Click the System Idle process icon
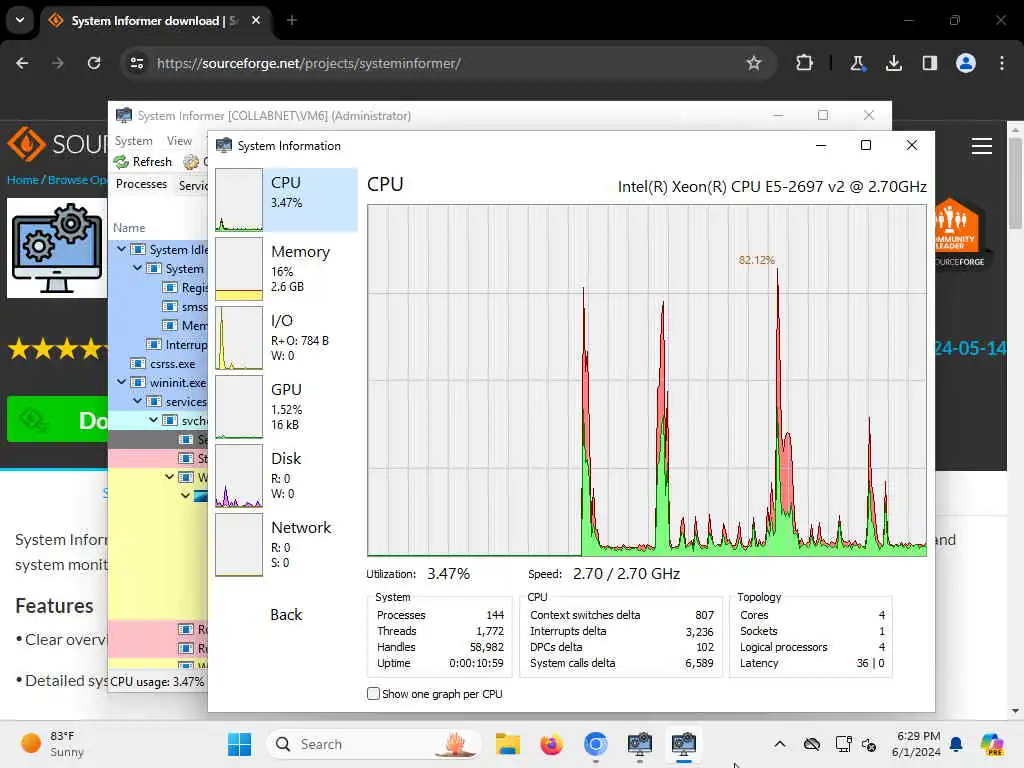 tap(138, 249)
